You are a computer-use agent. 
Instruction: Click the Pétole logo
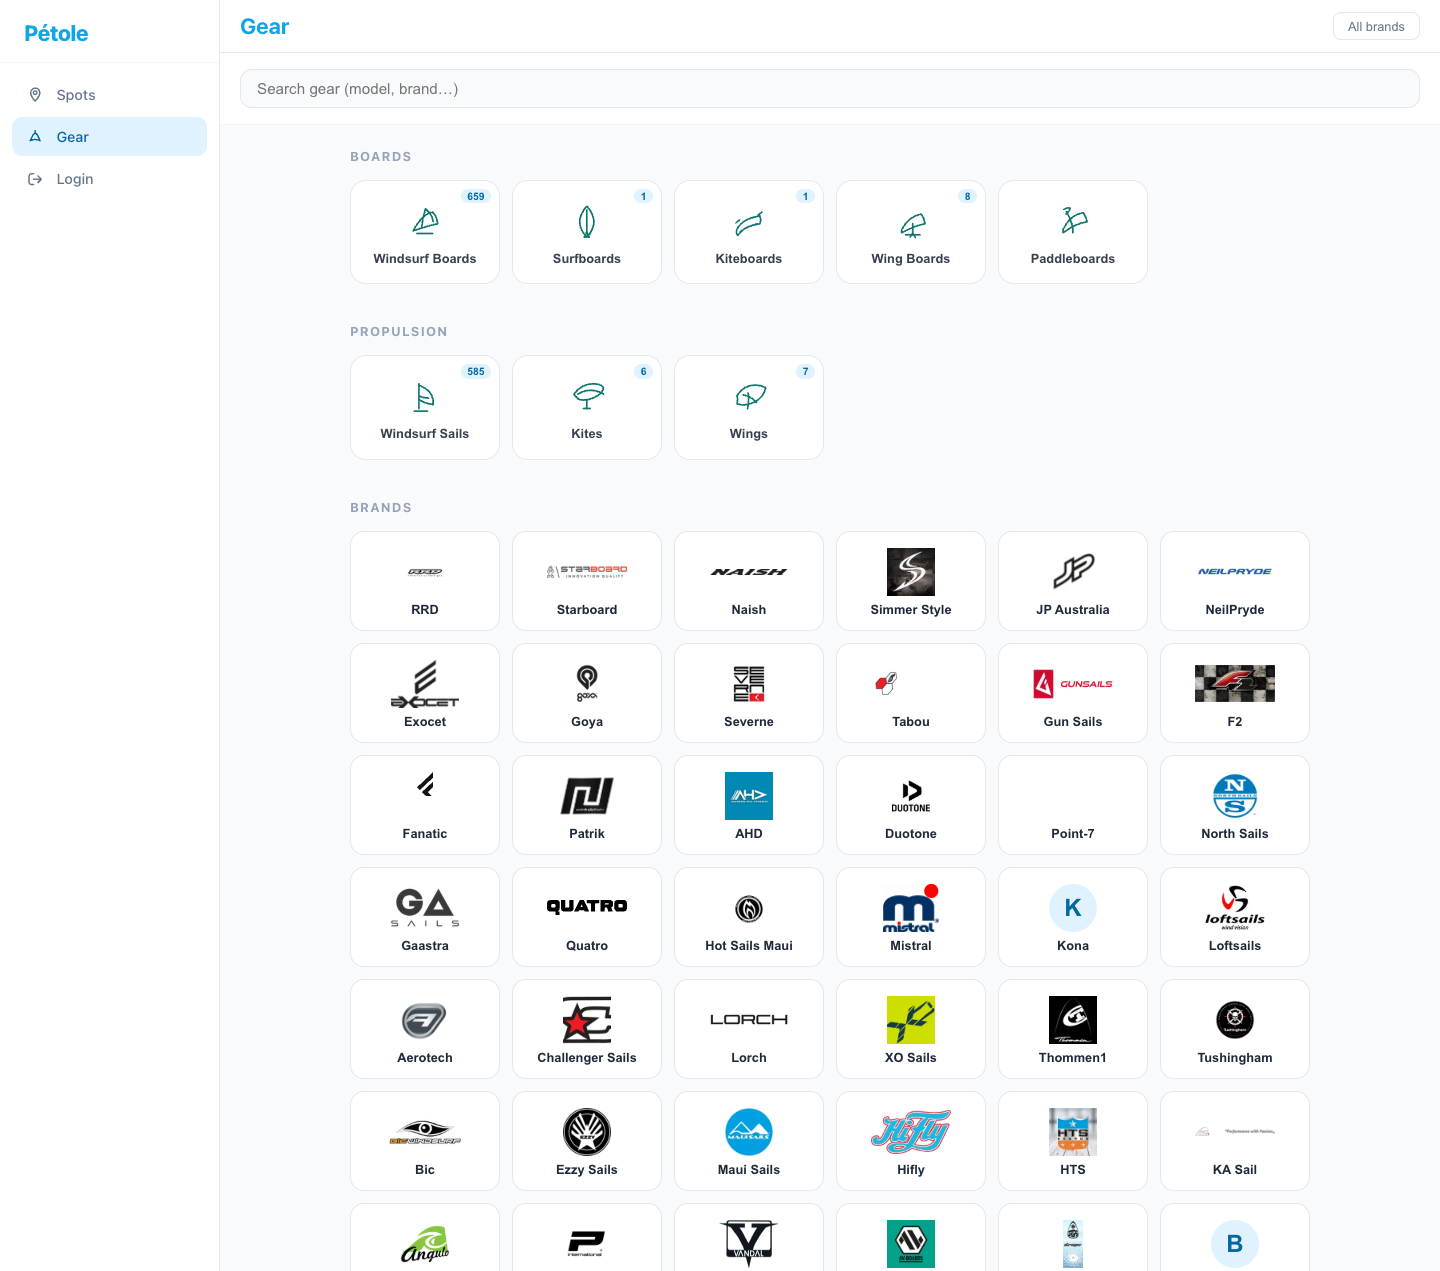[56, 33]
